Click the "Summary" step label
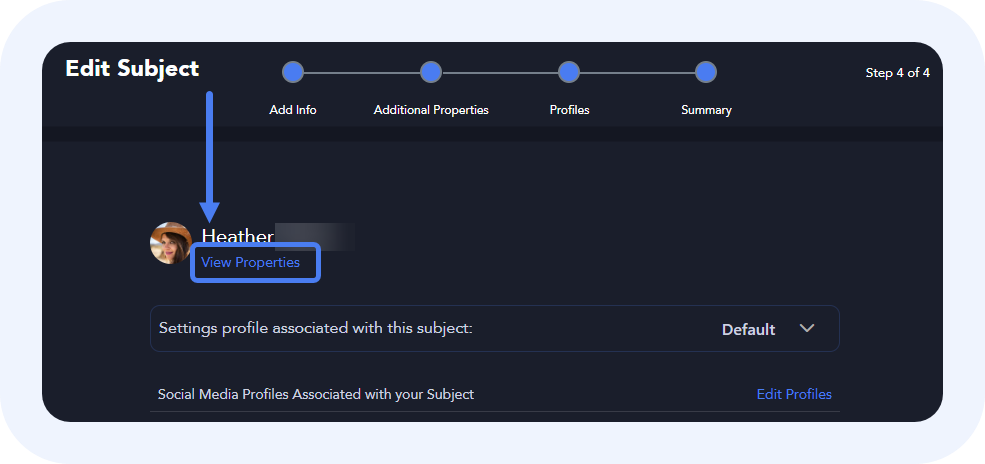The height and width of the screenshot is (464, 985). coord(706,110)
